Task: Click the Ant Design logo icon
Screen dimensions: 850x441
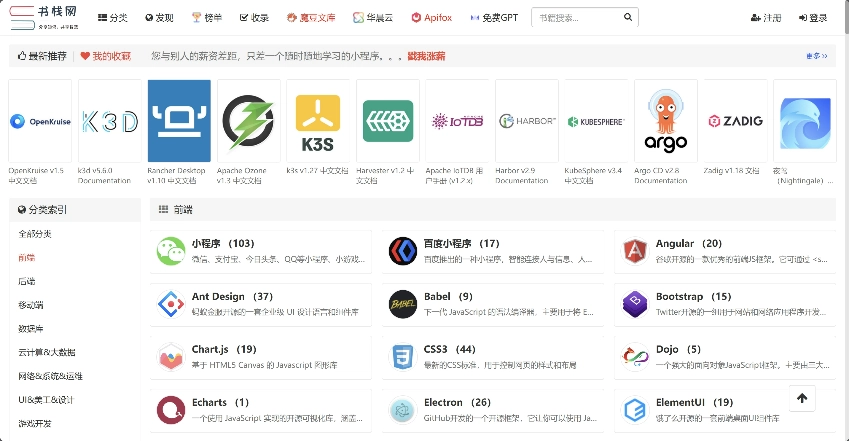Action: click(x=171, y=304)
